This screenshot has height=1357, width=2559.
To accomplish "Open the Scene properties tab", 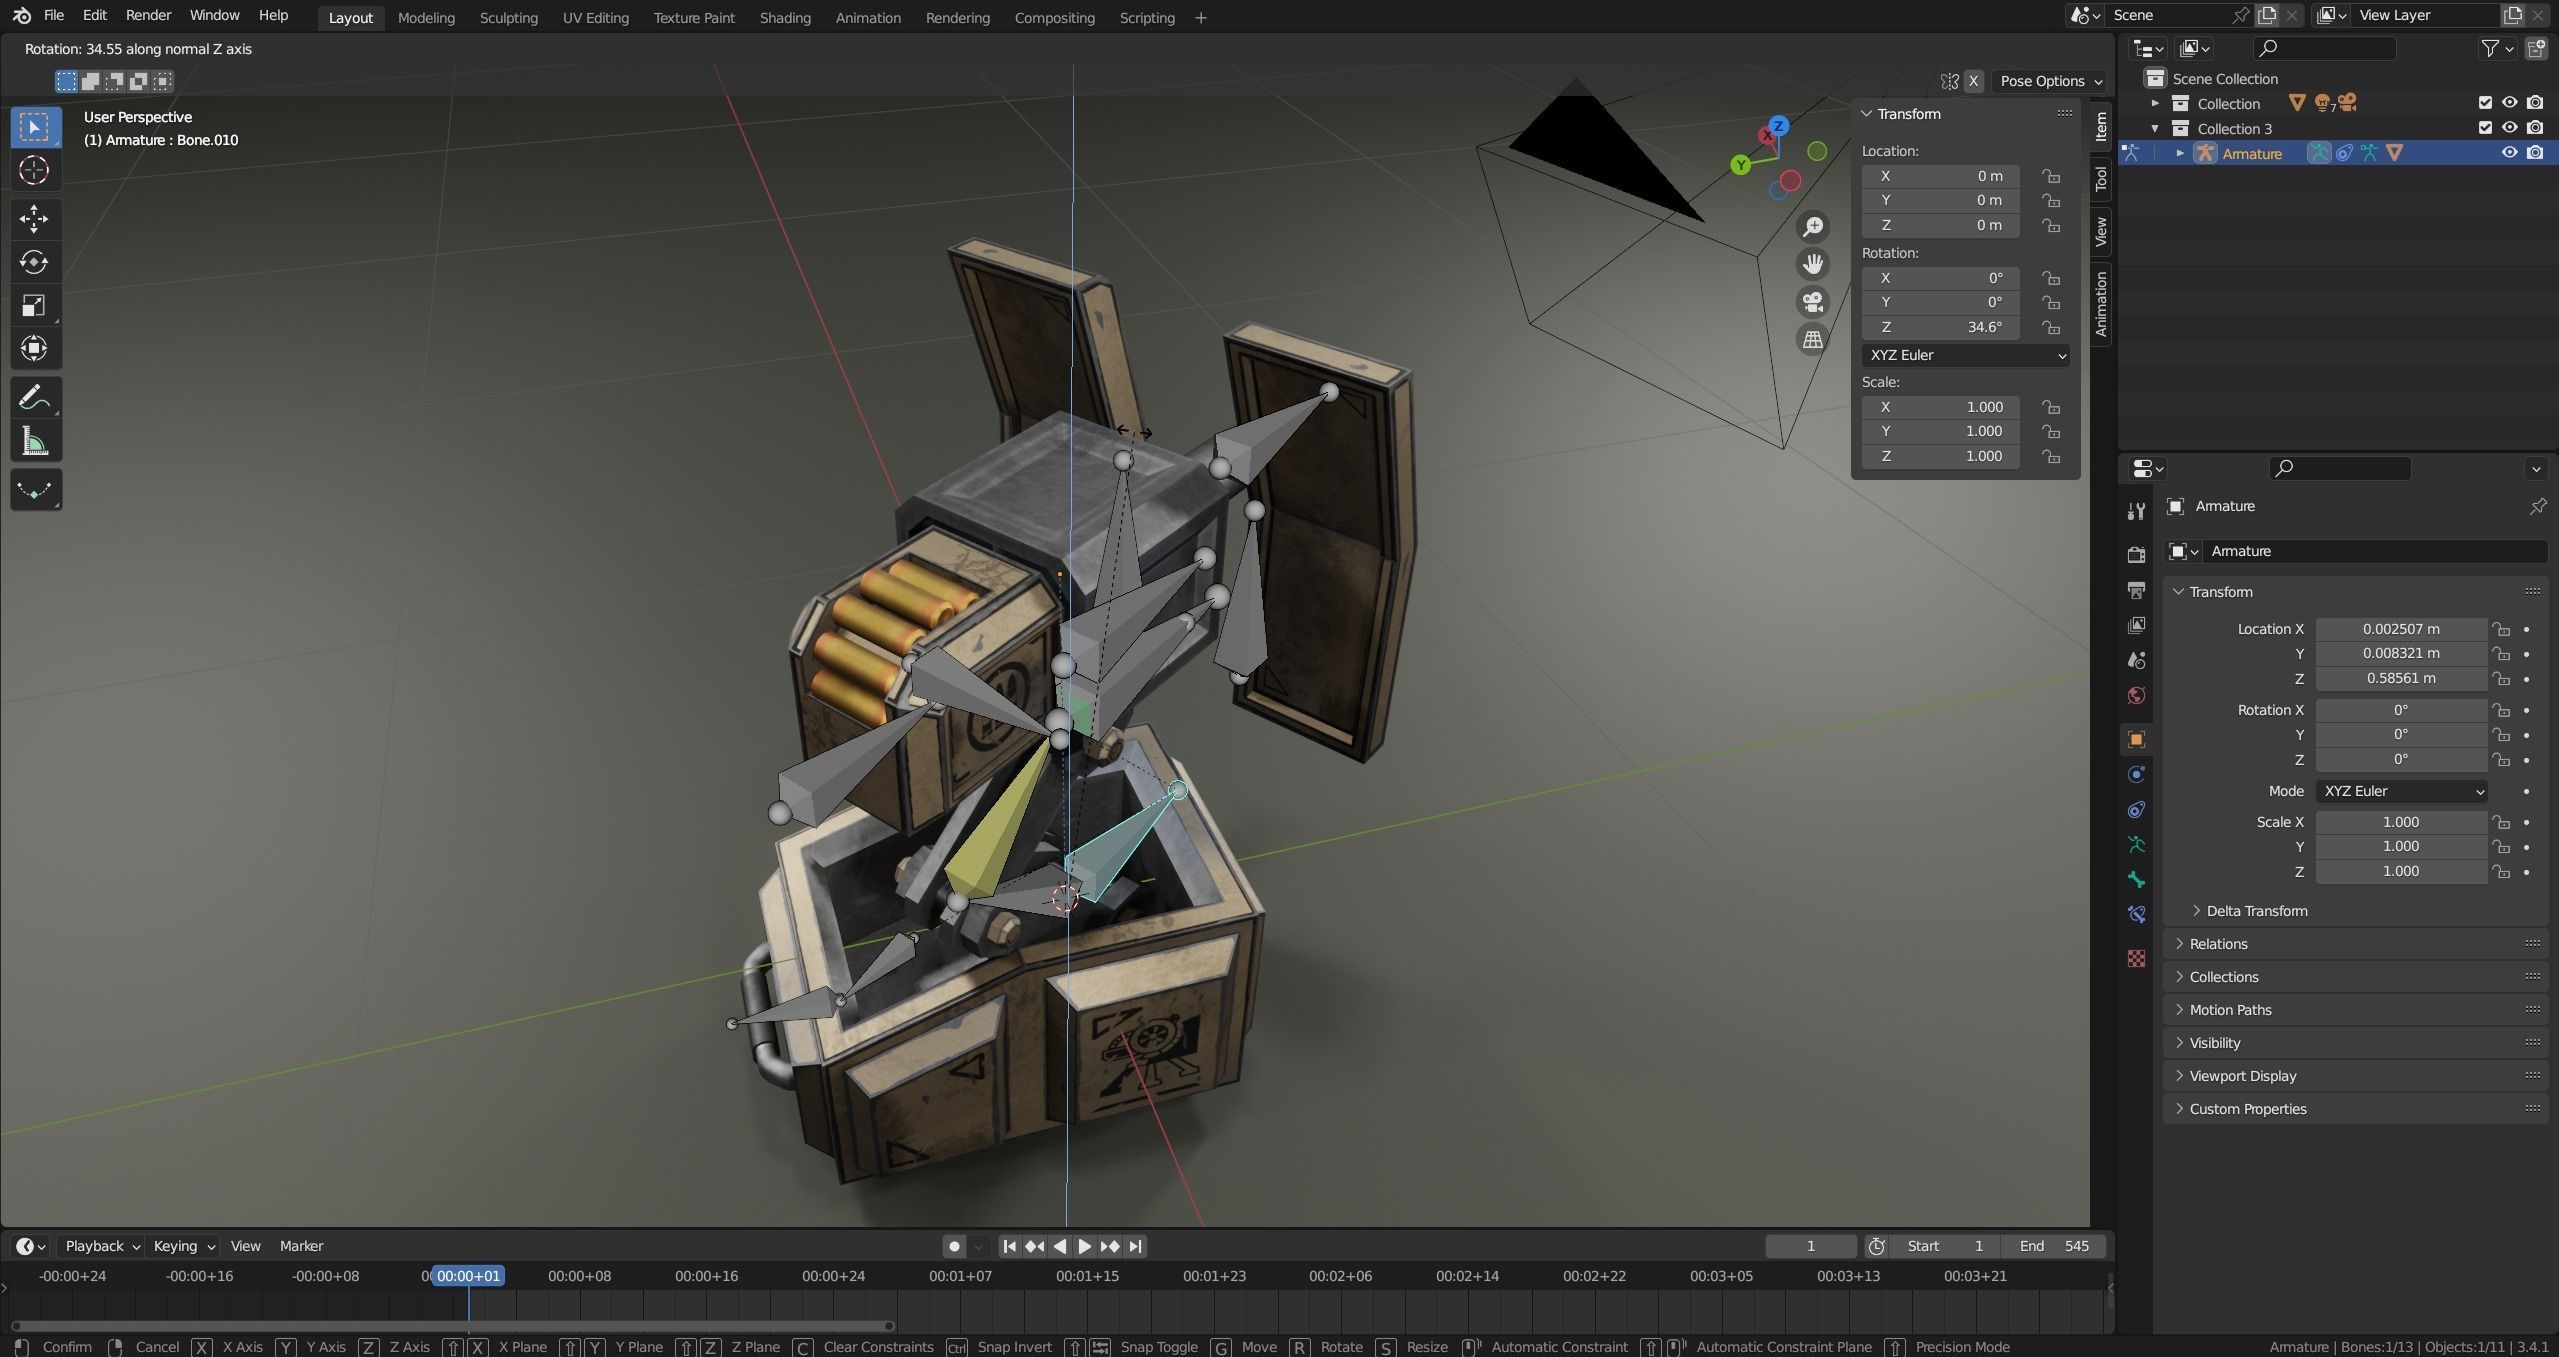I will tap(2136, 660).
